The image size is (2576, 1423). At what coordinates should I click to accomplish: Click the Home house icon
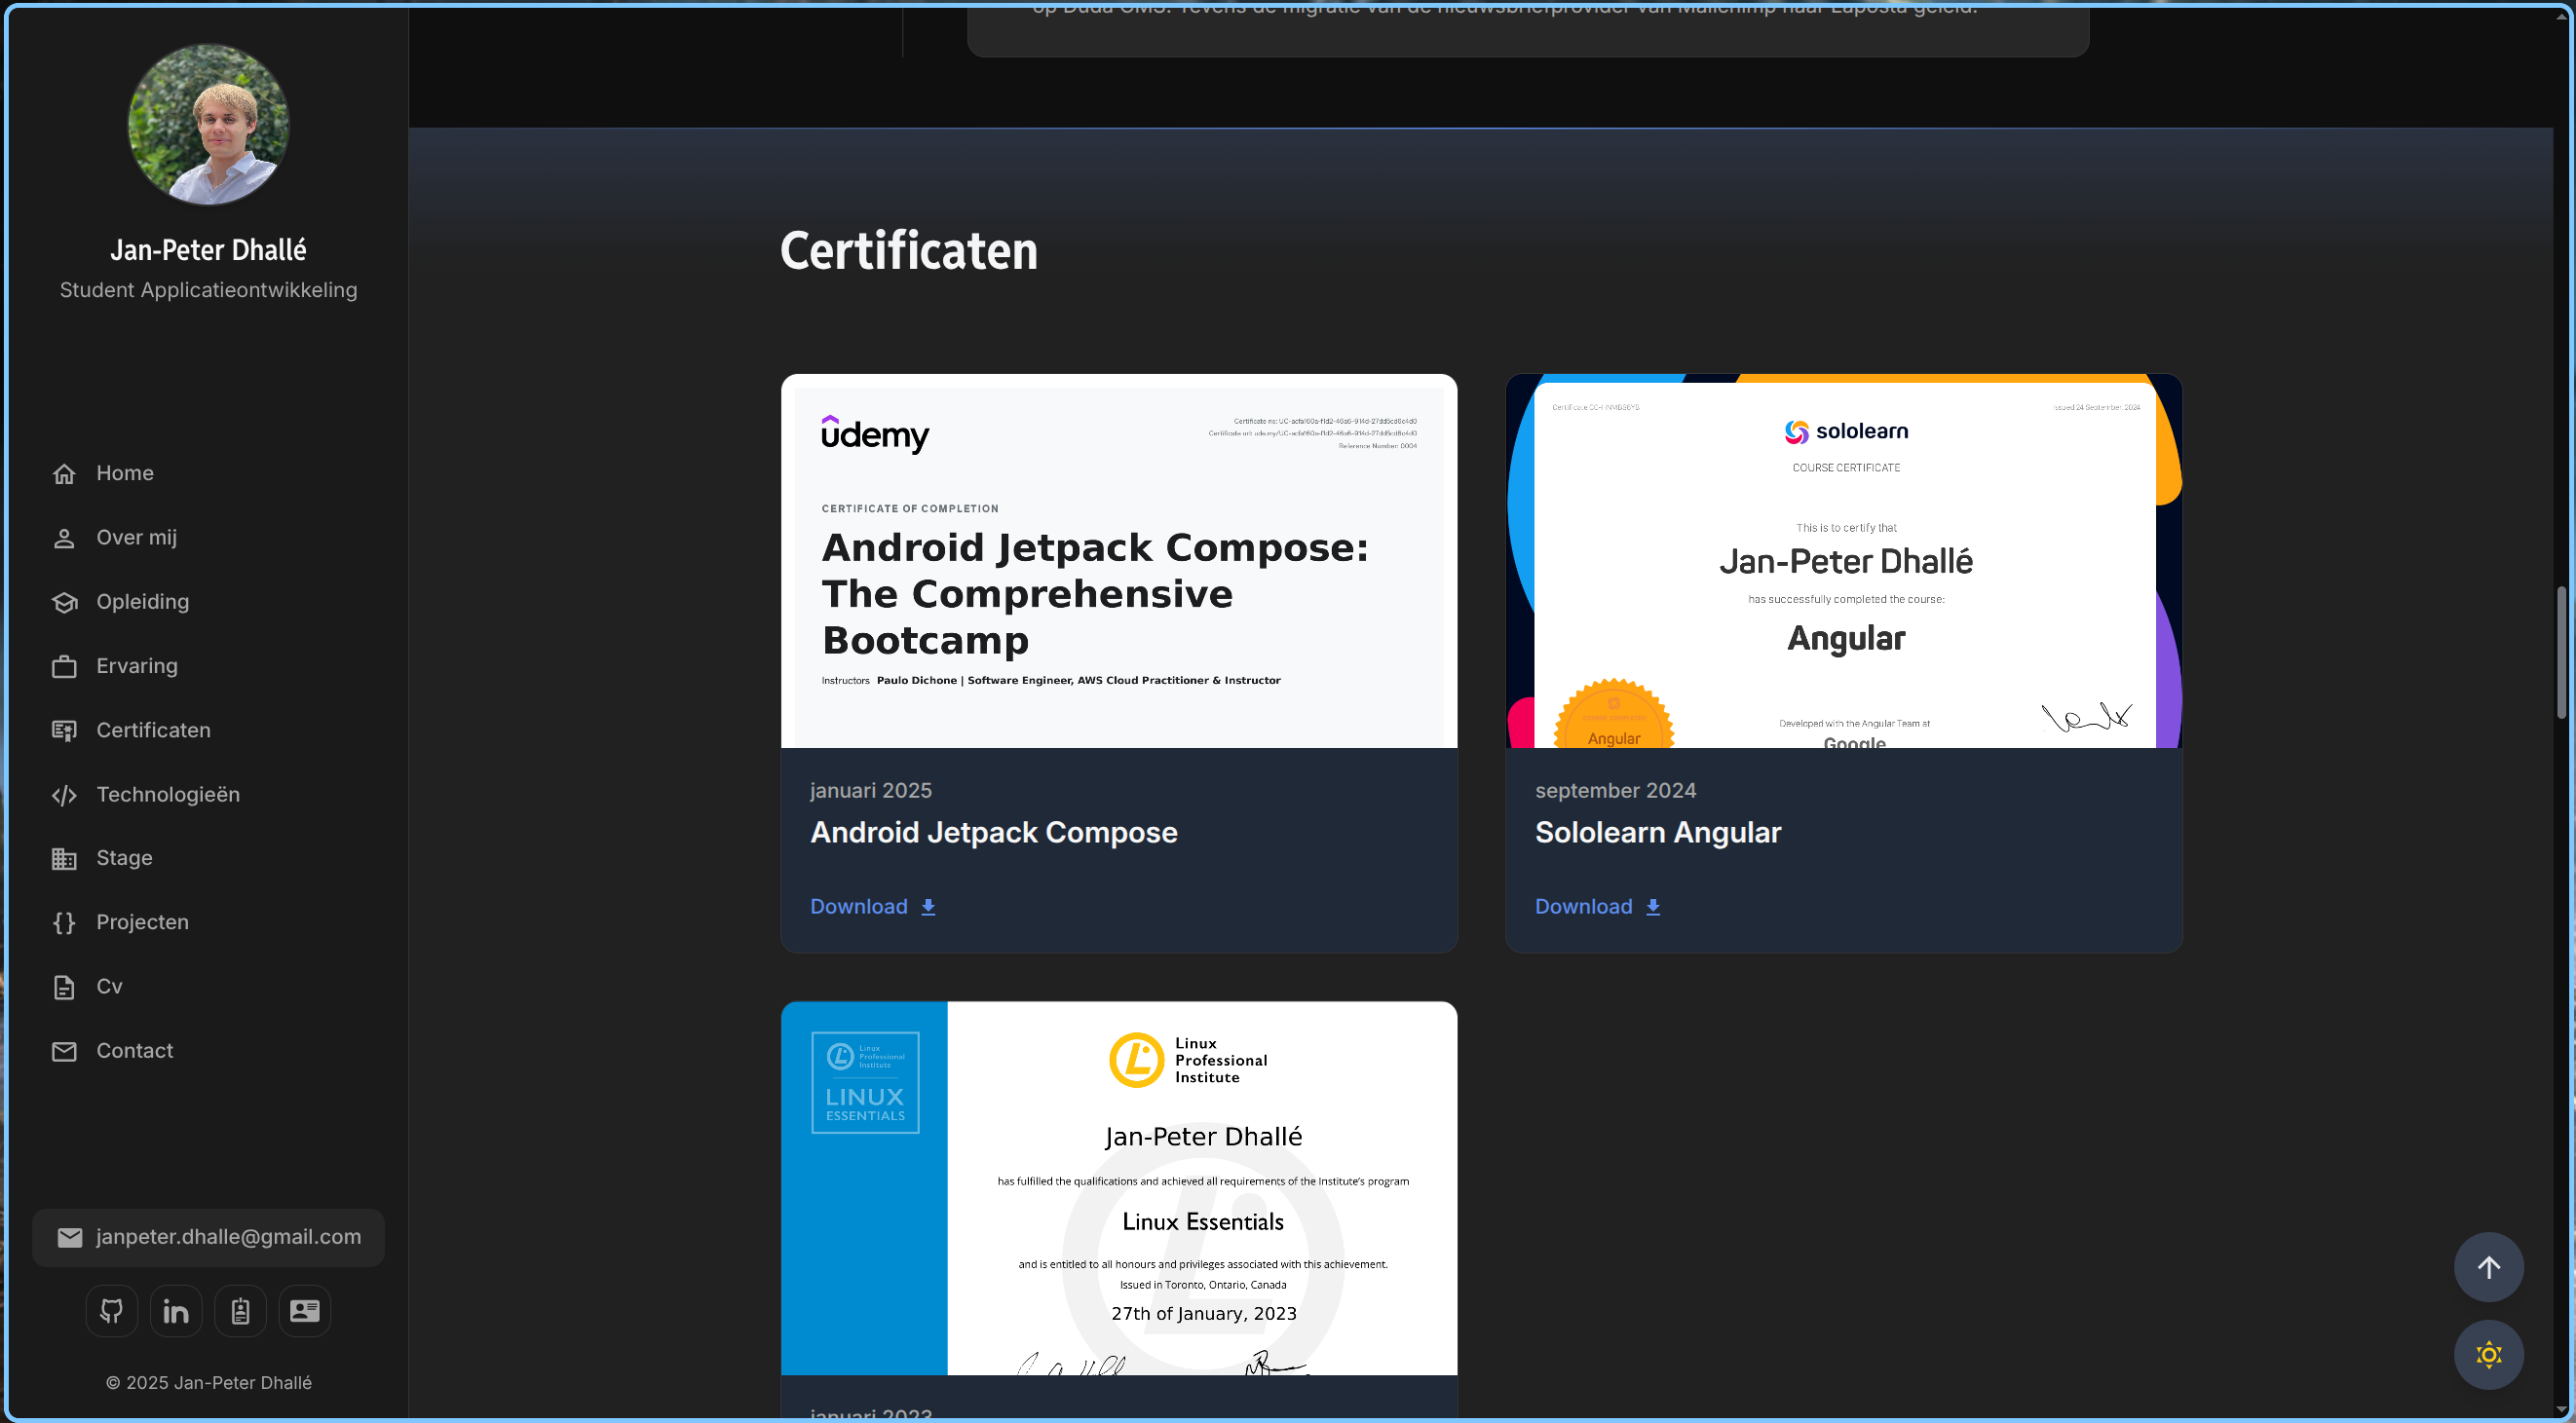point(64,474)
